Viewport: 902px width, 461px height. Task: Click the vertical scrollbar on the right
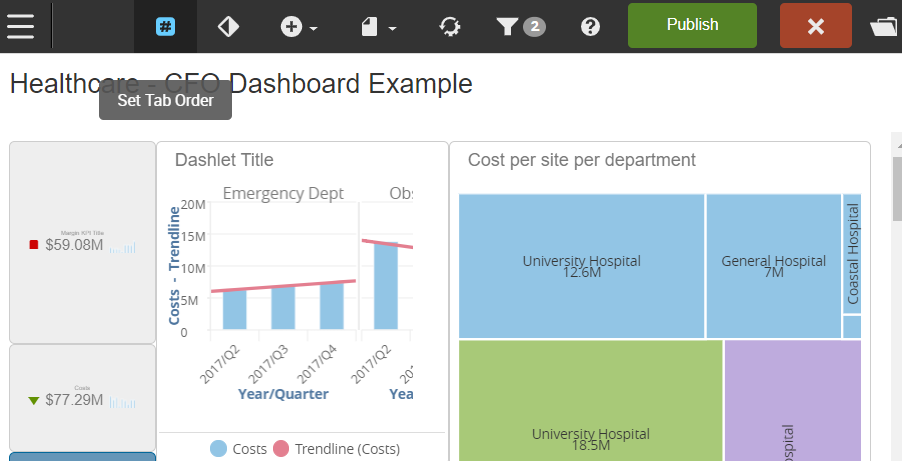point(896,300)
